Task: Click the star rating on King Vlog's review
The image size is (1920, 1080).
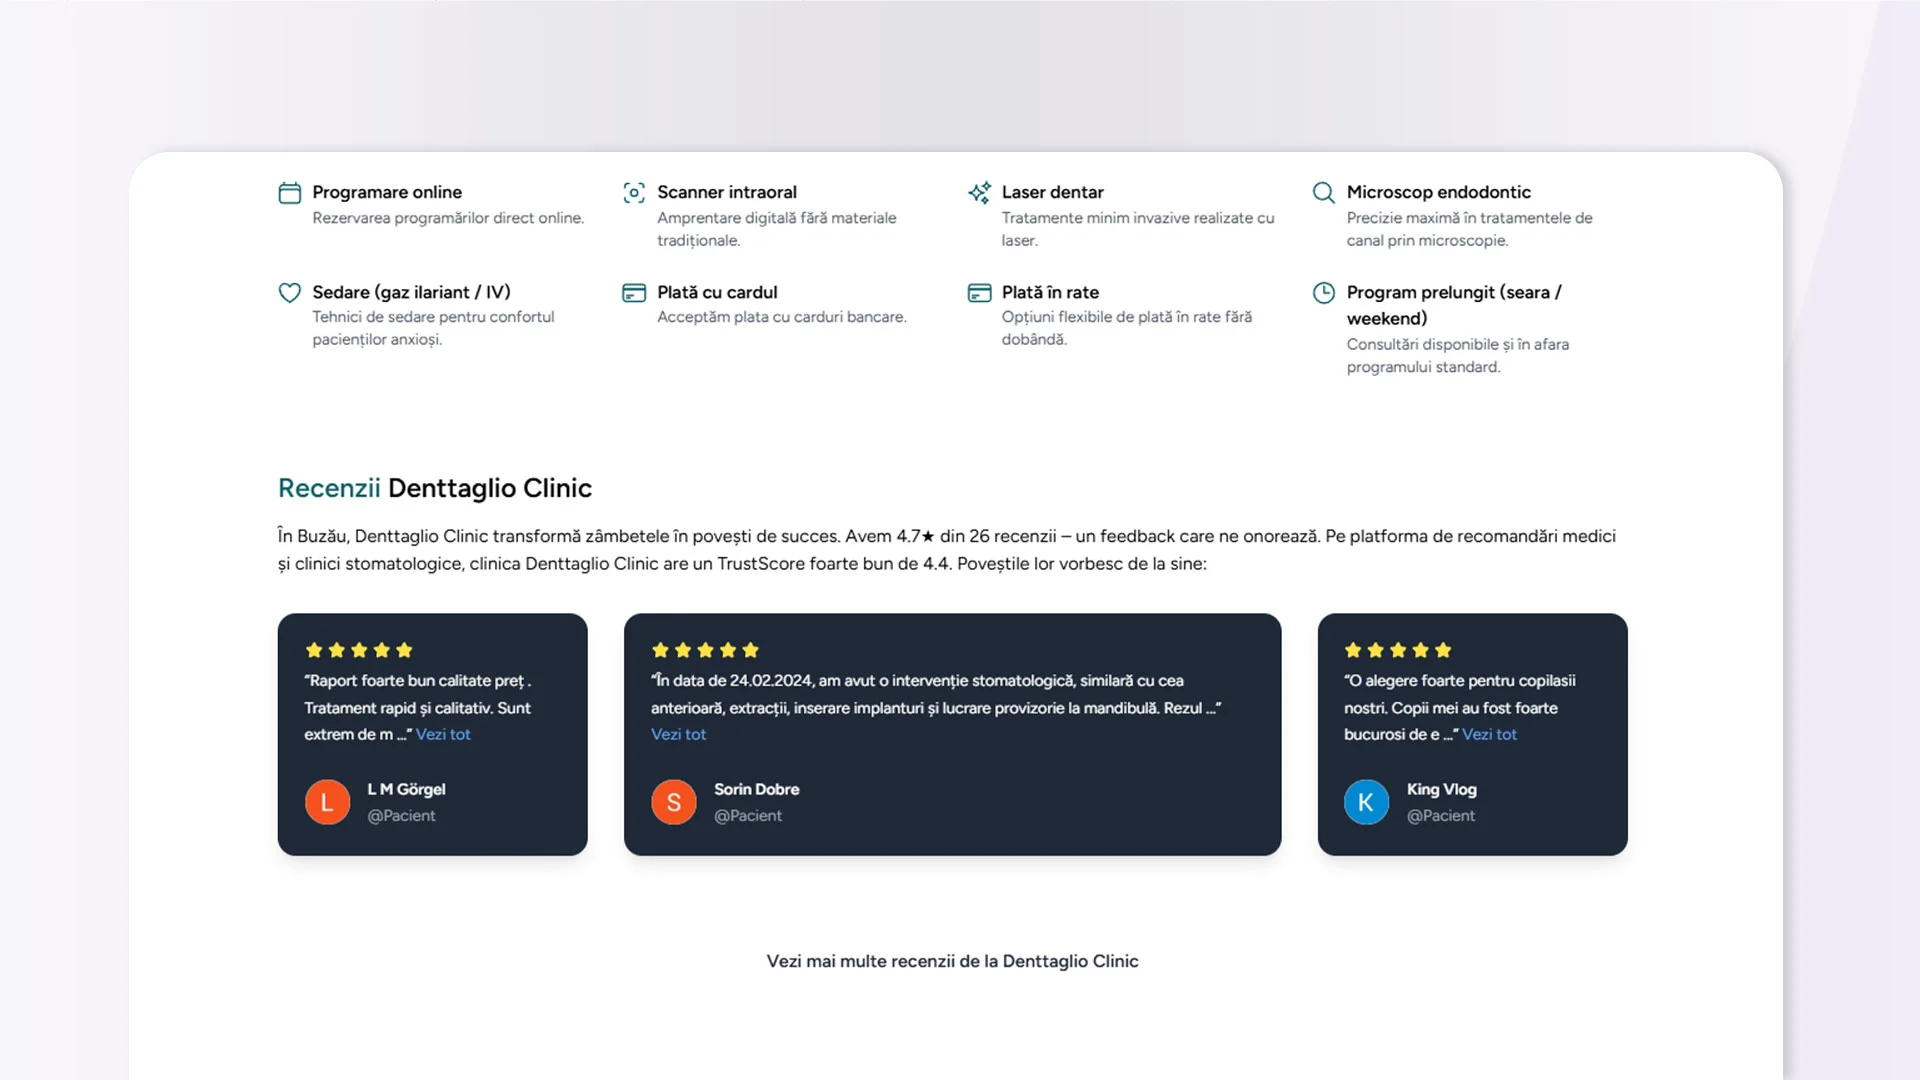Action: click(1398, 650)
